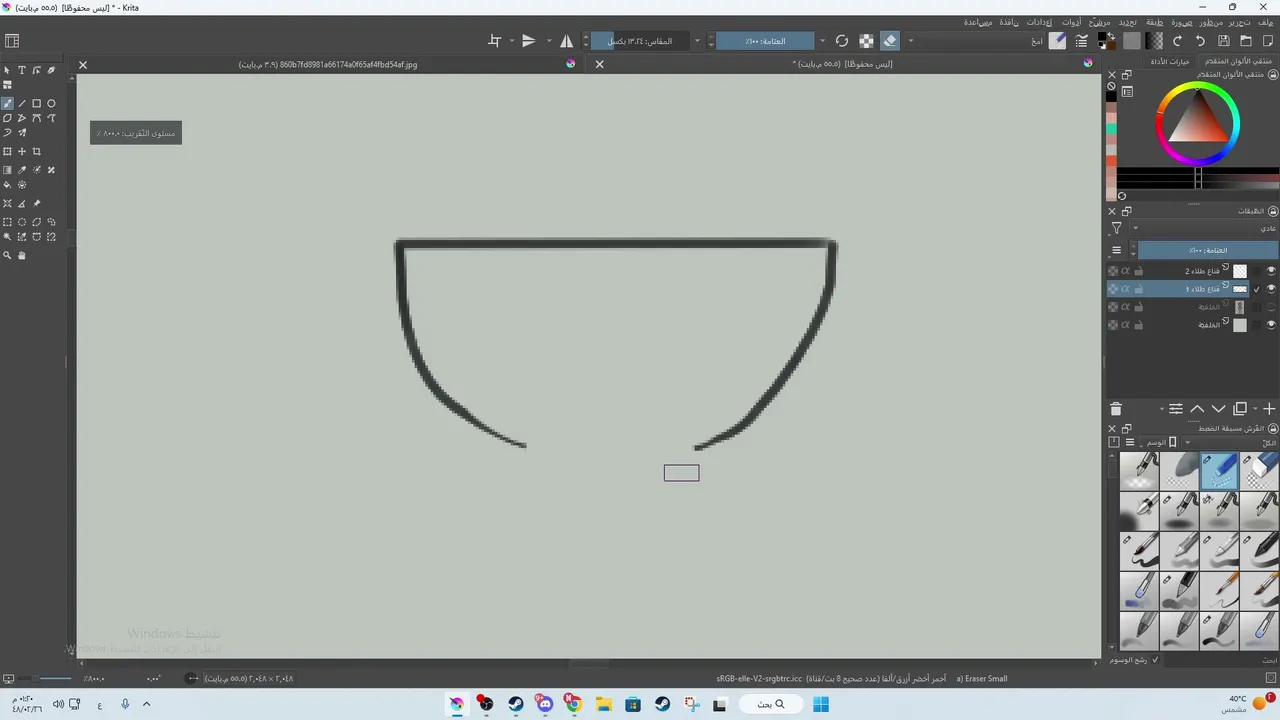
Task: Select the Transform tool
Action: coord(7,152)
